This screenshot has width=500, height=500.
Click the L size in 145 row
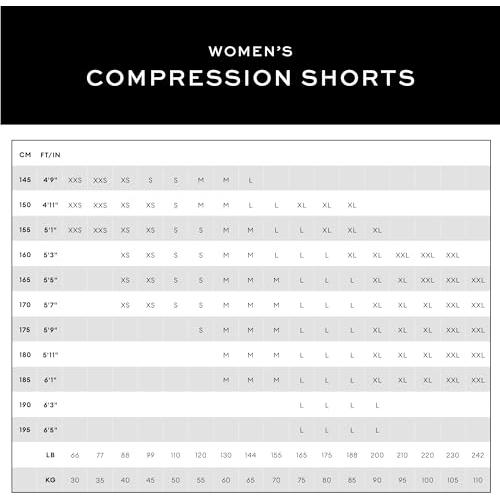[x=250, y=180]
